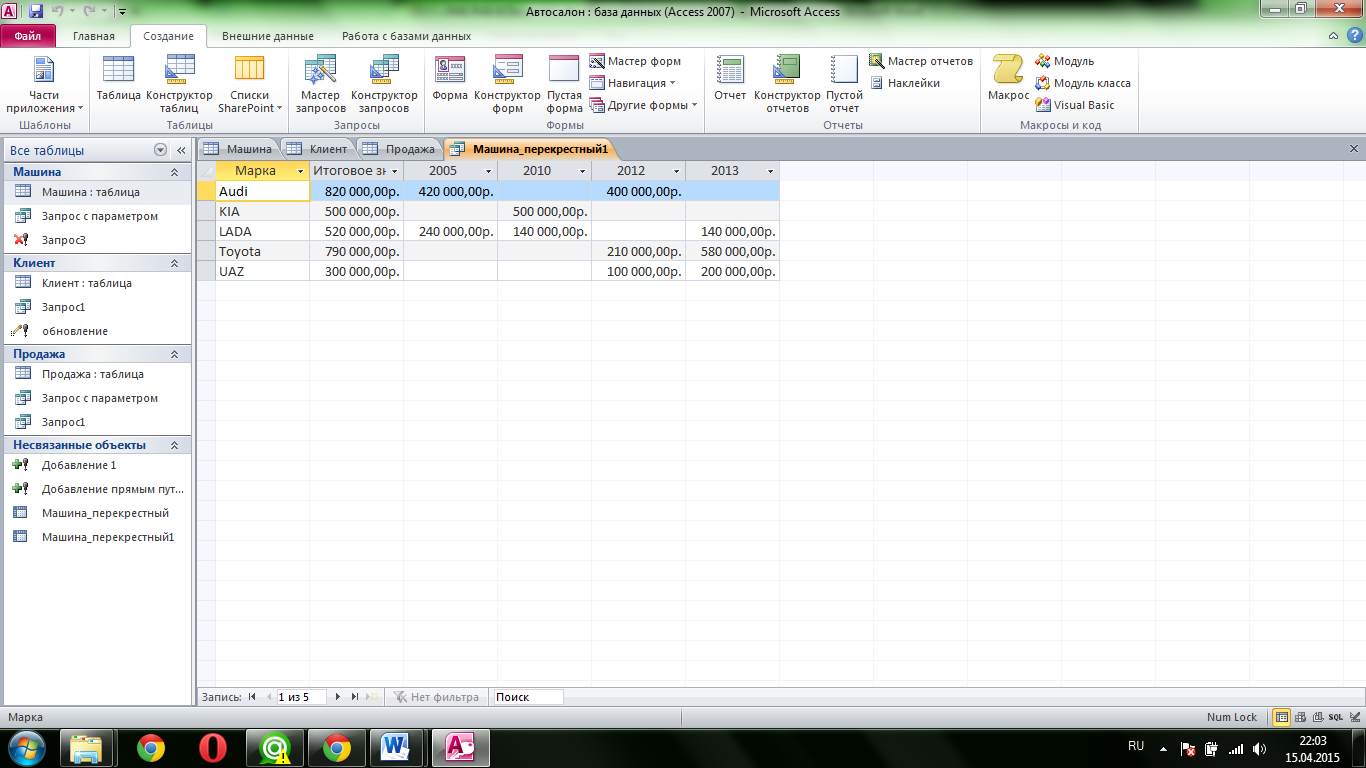
Task: Open the Списки SharePoint menu
Action: (x=250, y=84)
